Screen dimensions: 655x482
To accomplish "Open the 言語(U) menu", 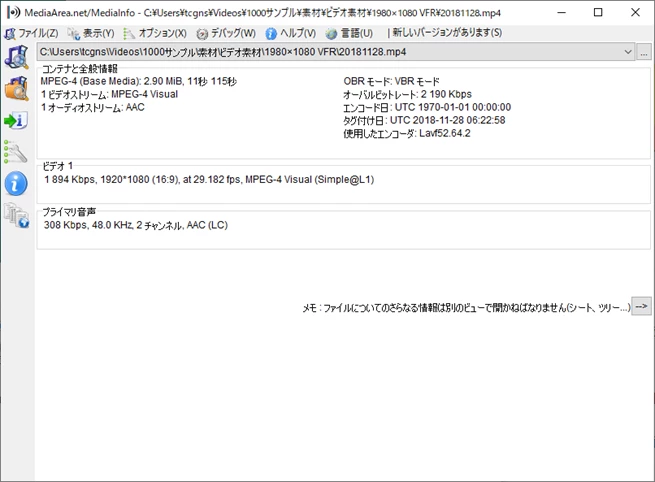I will click(350, 33).
